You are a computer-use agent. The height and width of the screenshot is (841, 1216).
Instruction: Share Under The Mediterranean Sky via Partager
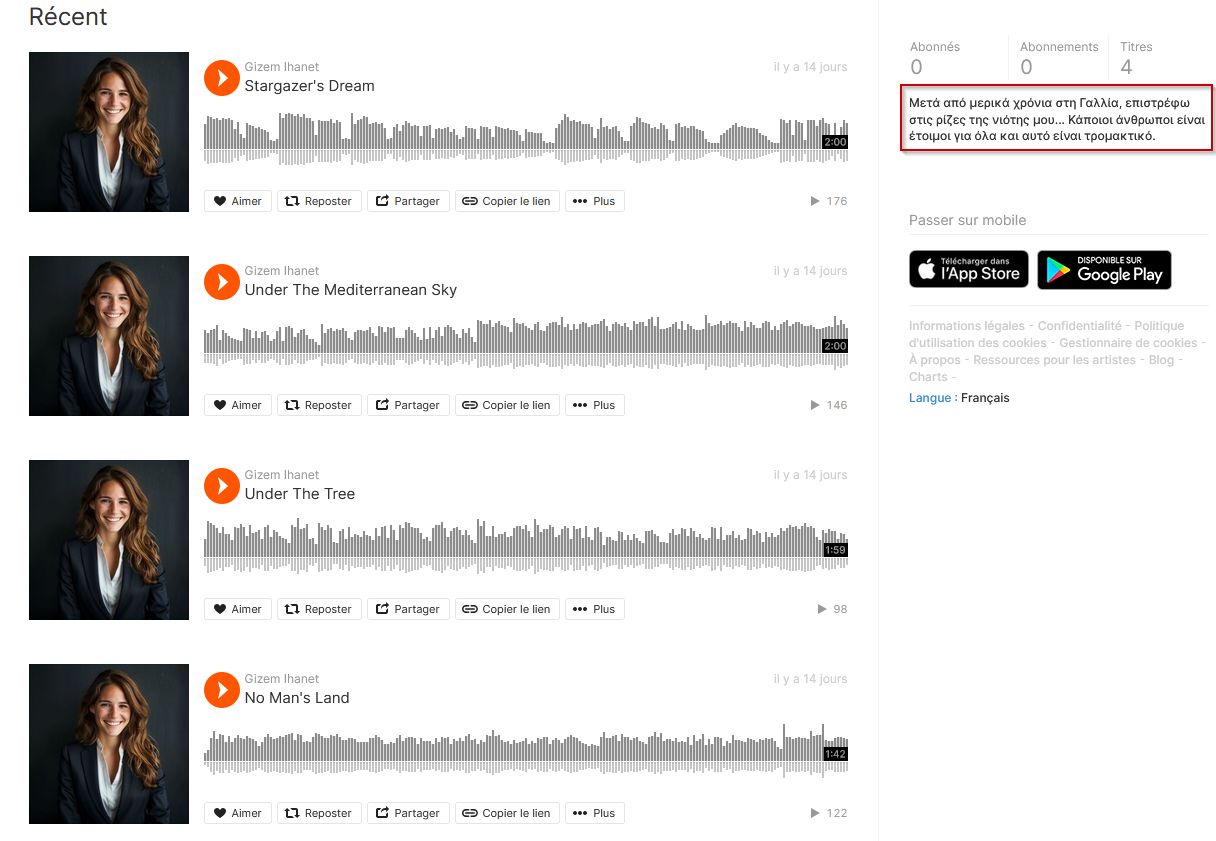tap(408, 405)
